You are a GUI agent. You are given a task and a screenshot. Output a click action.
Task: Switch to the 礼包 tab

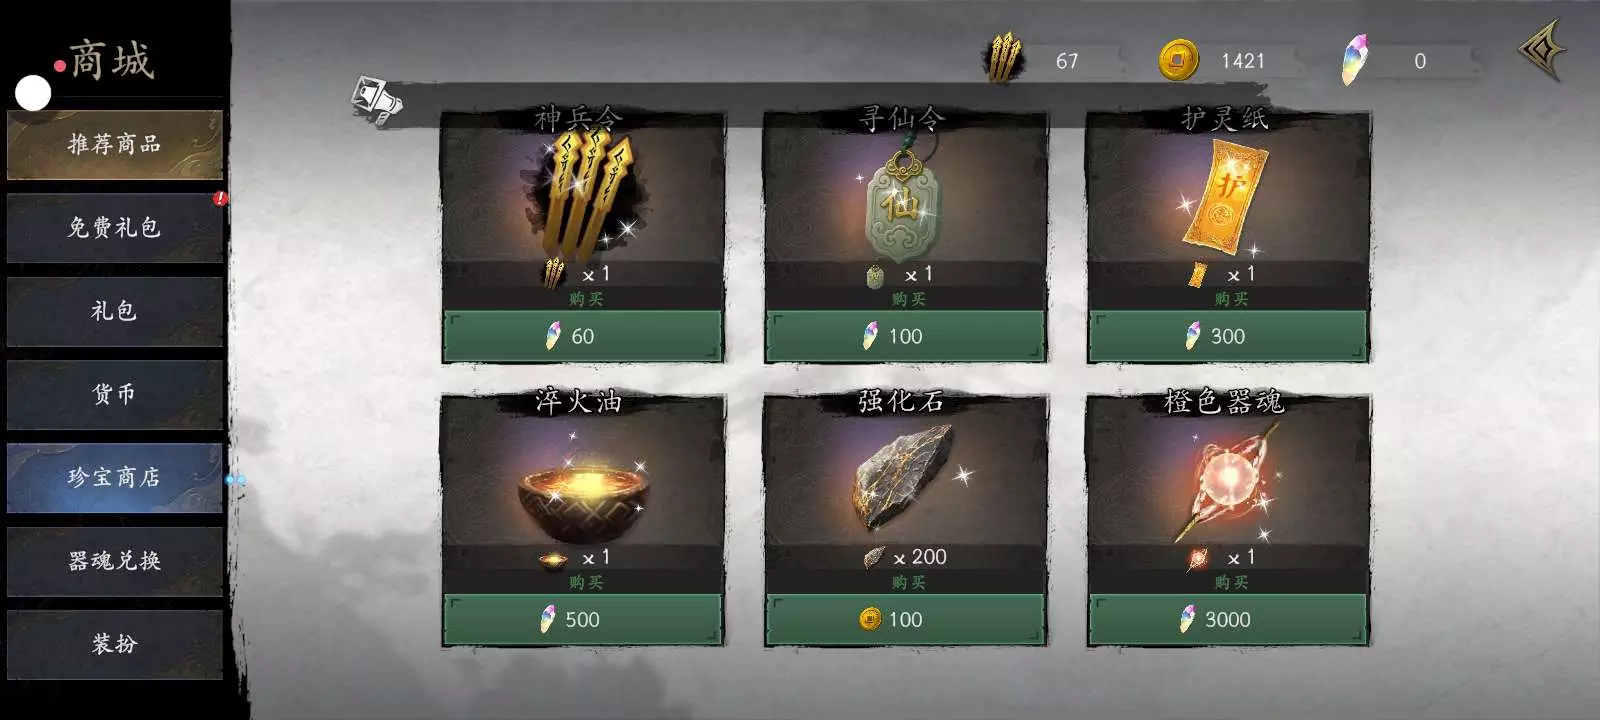click(114, 311)
